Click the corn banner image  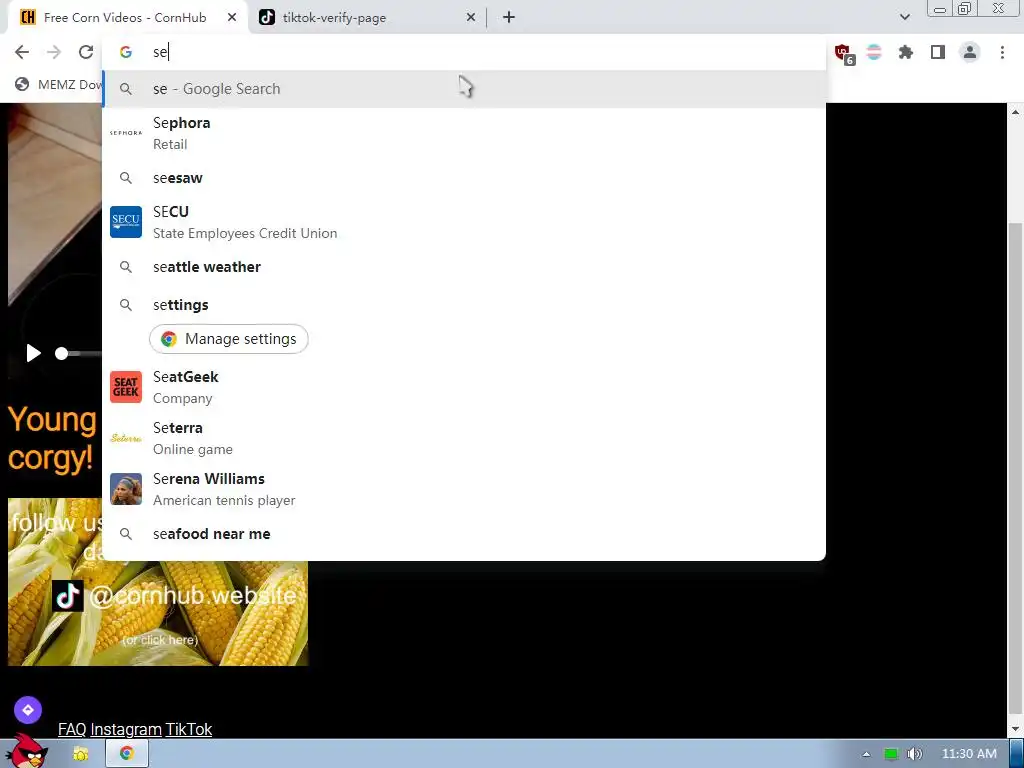tap(158, 582)
